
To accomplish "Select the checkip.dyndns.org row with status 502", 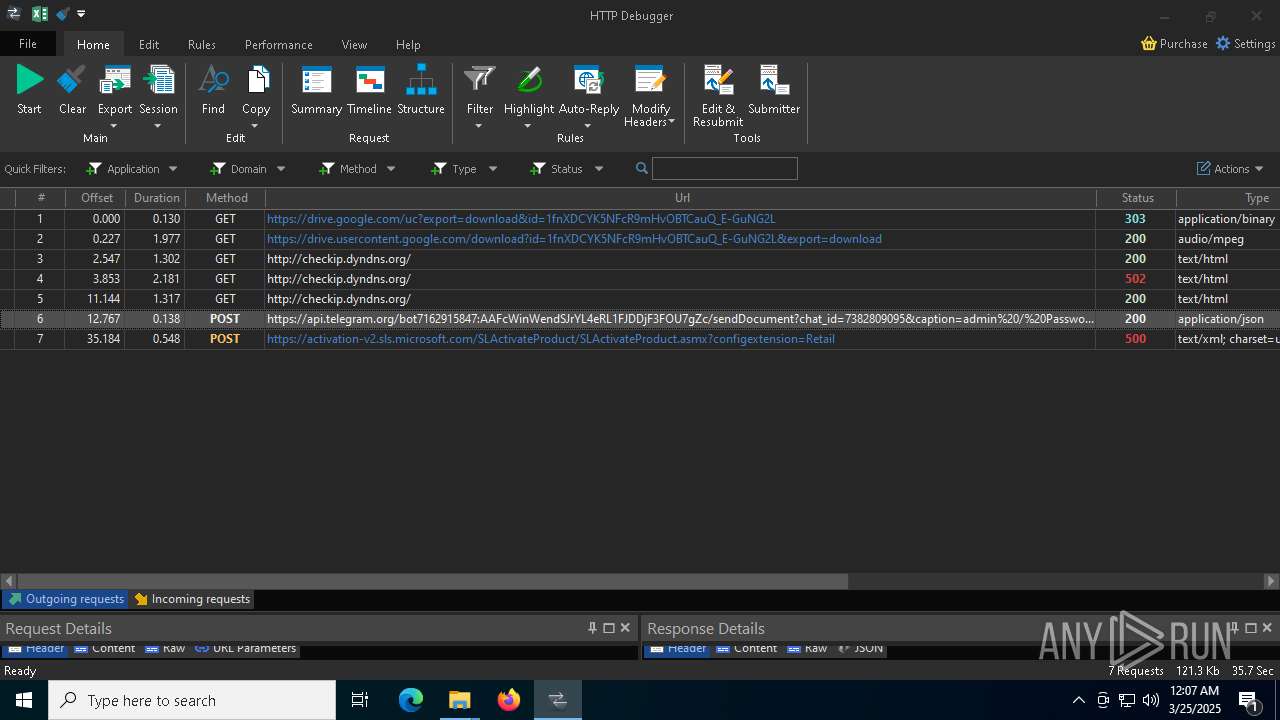I will click(x=640, y=279).
